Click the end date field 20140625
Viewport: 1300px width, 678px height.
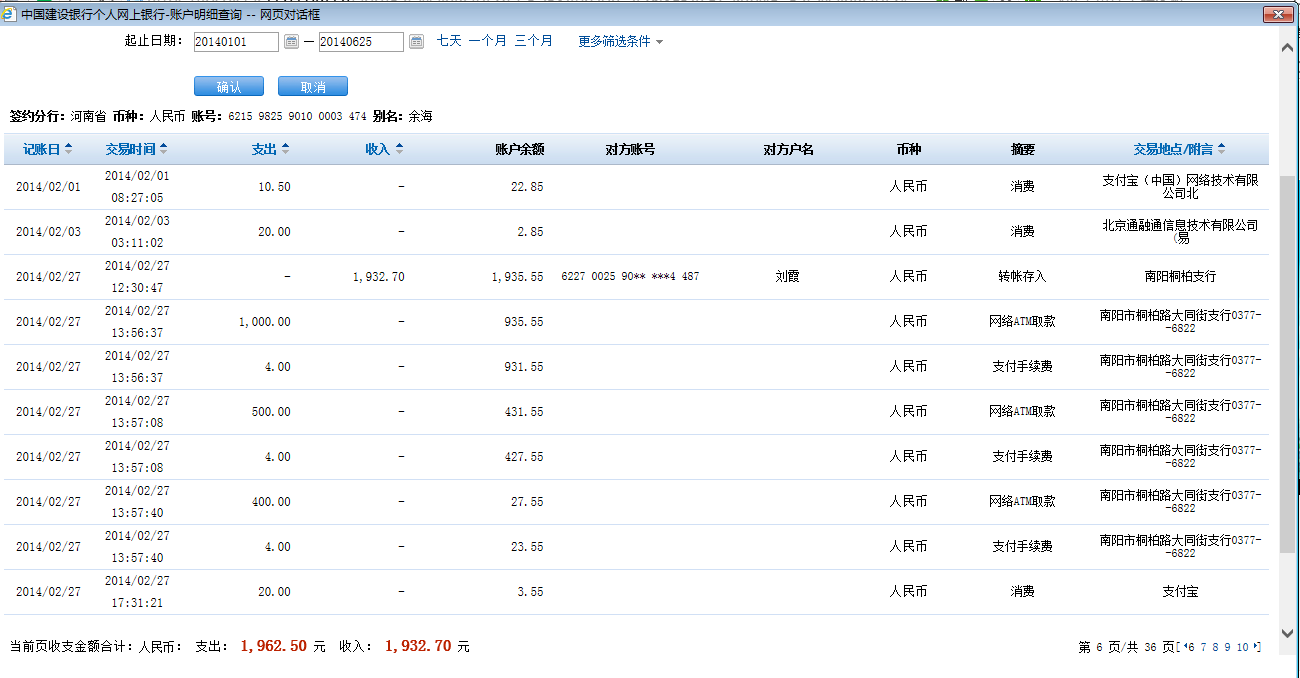[360, 42]
